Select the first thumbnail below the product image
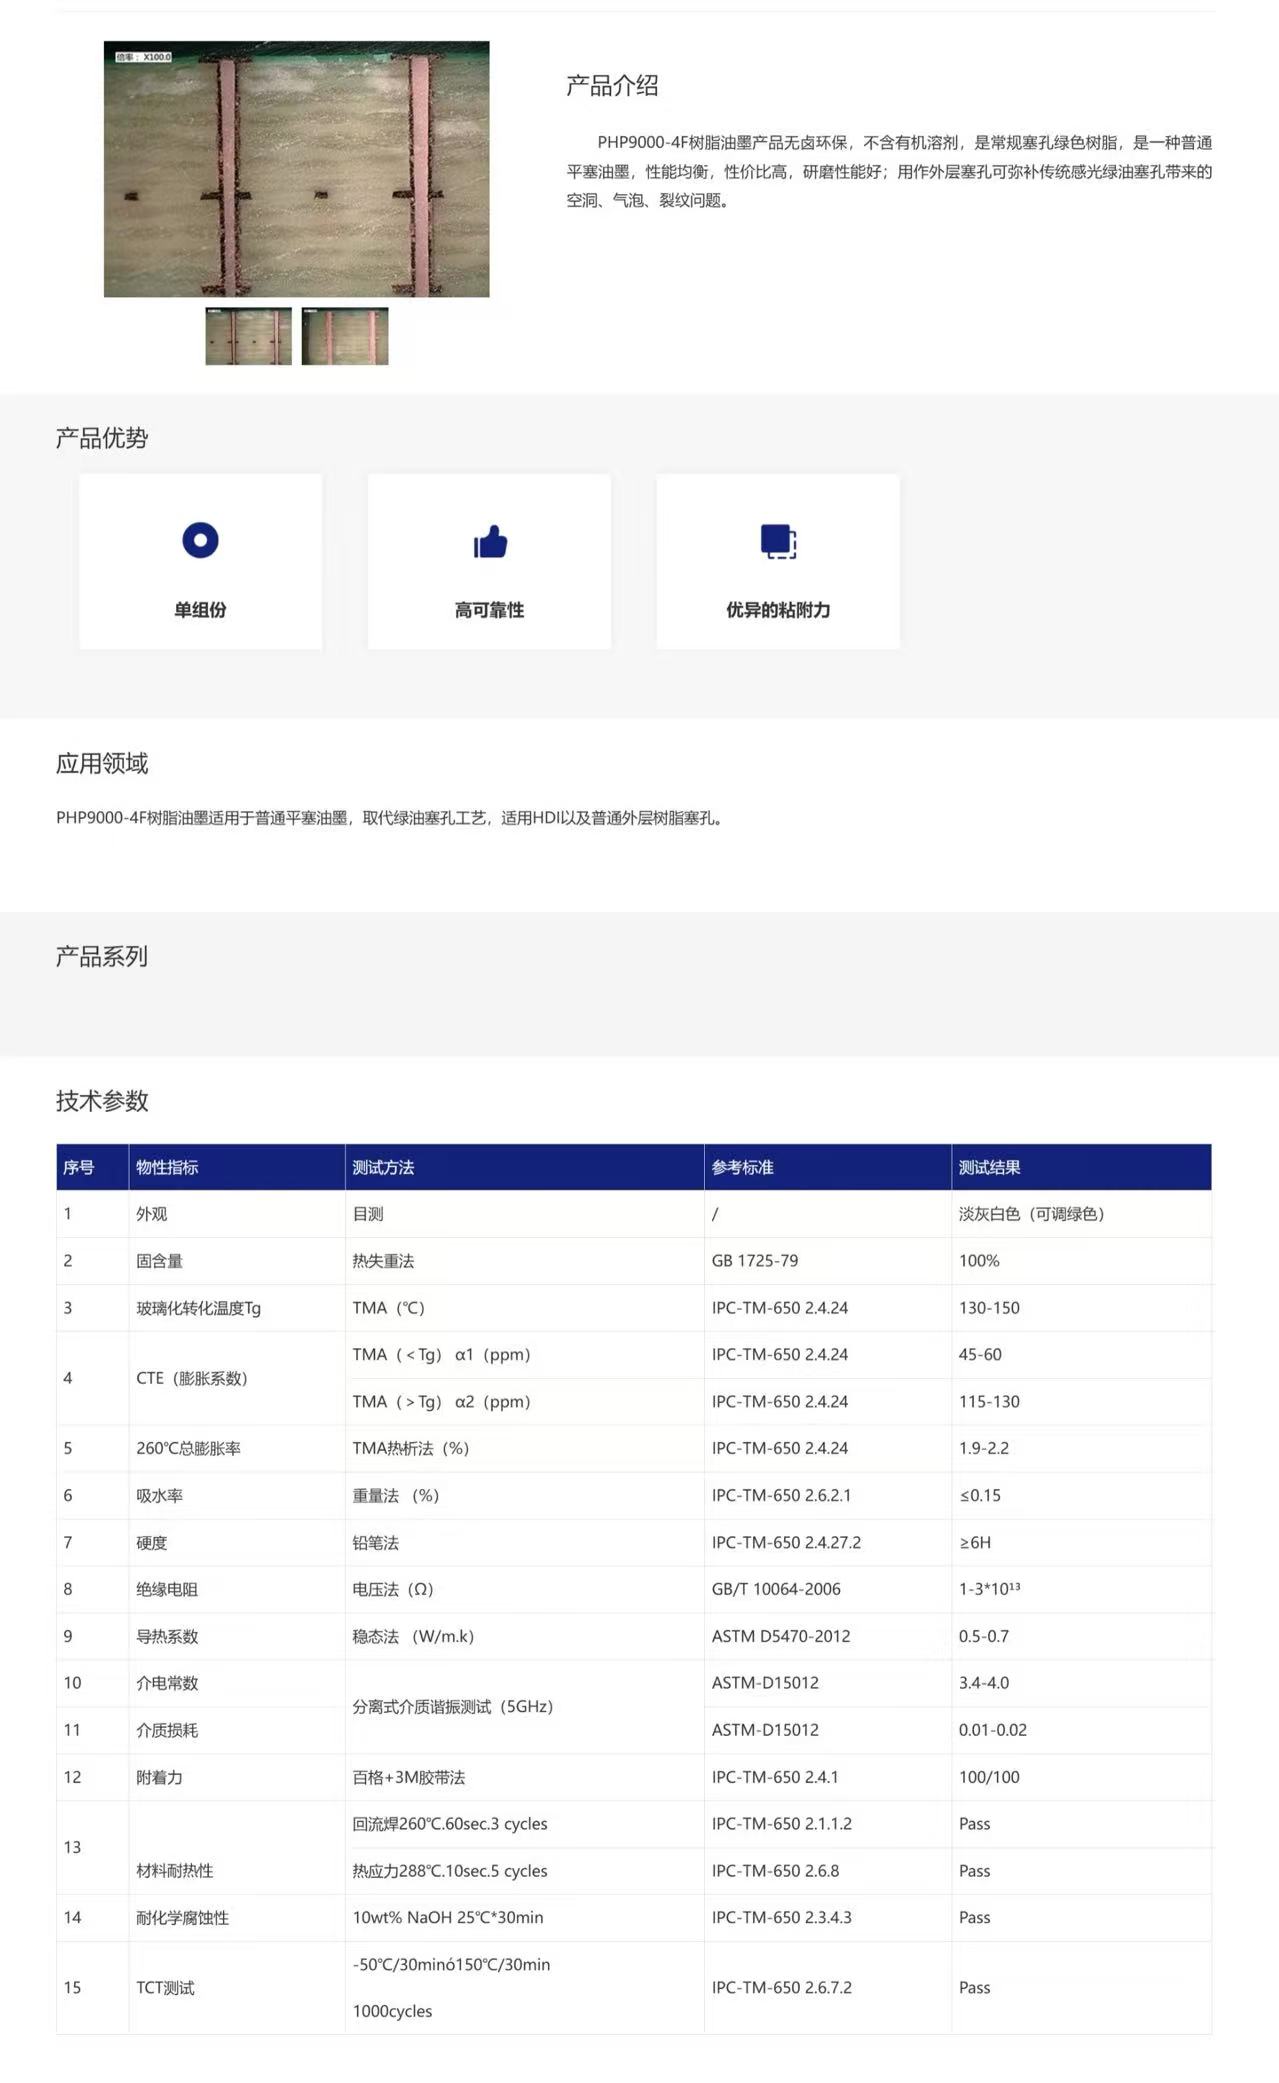Image resolution: width=1279 pixels, height=2083 pixels. pyautogui.click(x=248, y=336)
